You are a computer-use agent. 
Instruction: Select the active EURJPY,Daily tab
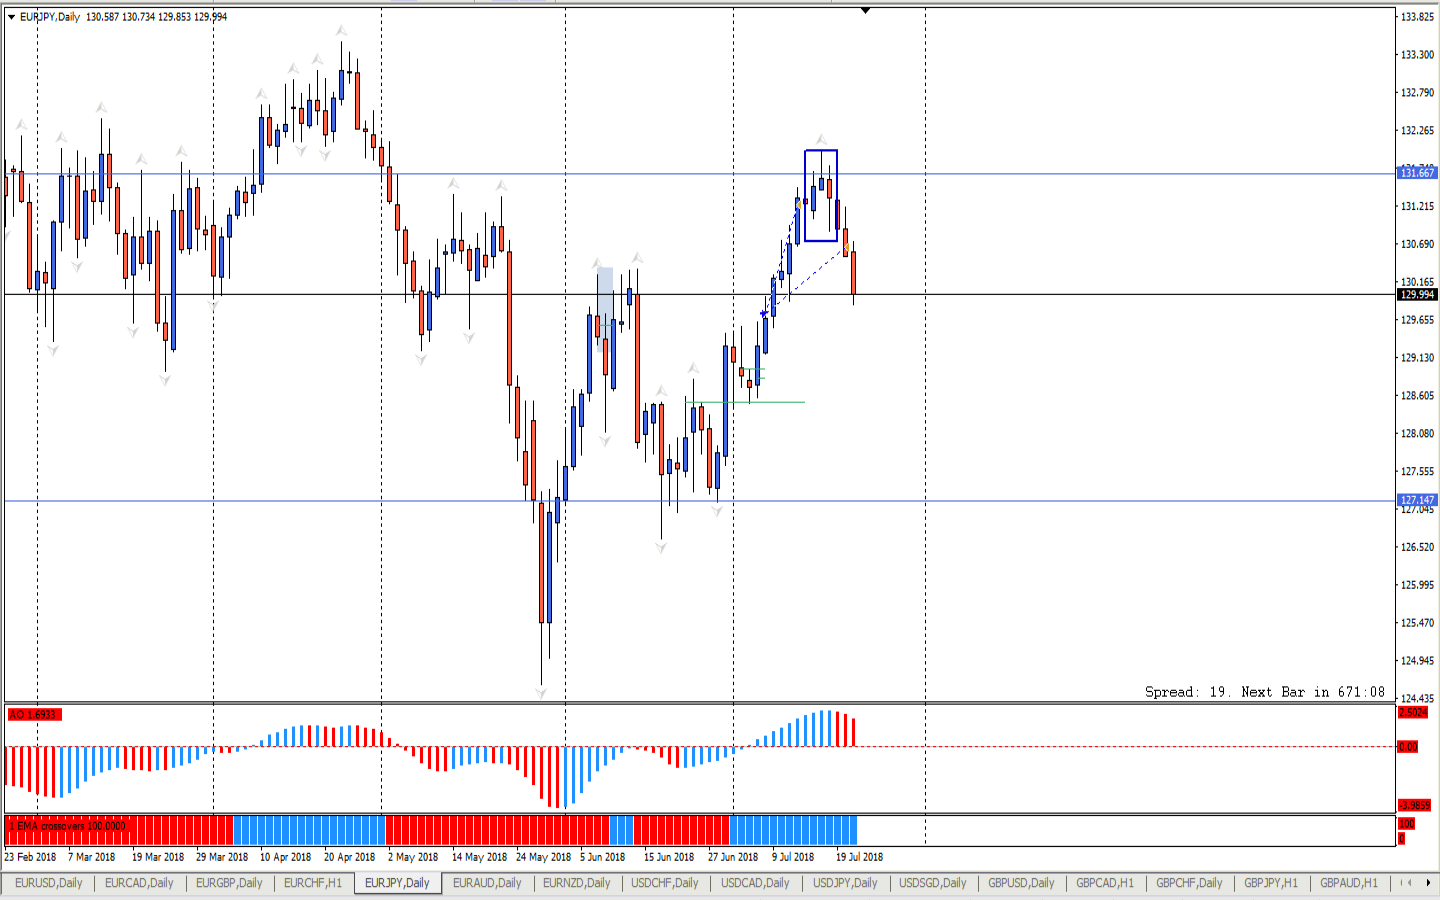point(397,883)
